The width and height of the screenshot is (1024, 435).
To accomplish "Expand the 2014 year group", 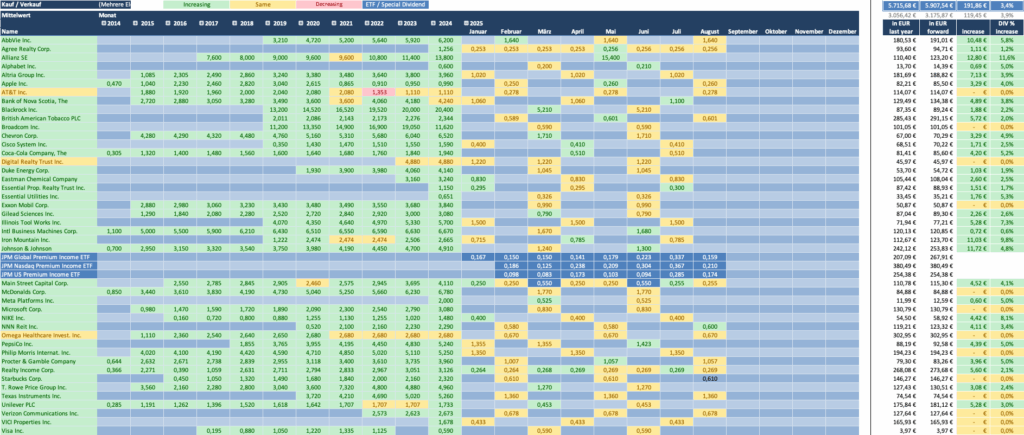I will pos(103,23).
